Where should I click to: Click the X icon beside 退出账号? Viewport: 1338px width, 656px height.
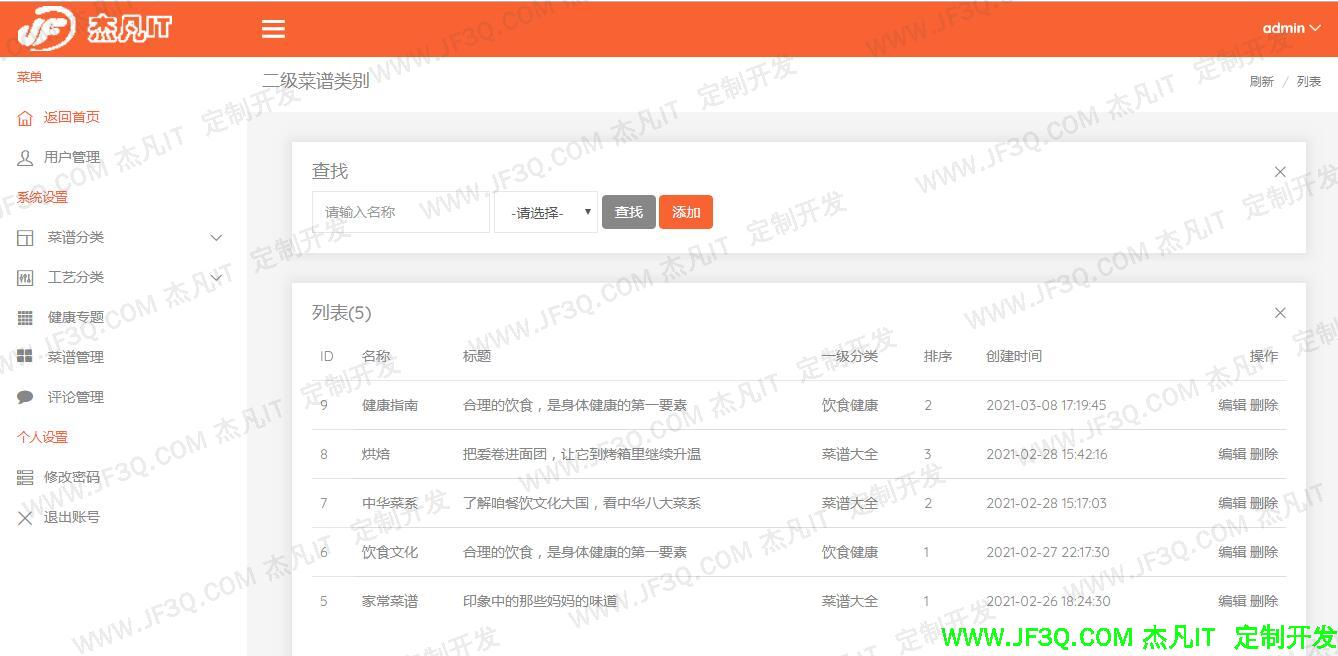25,518
